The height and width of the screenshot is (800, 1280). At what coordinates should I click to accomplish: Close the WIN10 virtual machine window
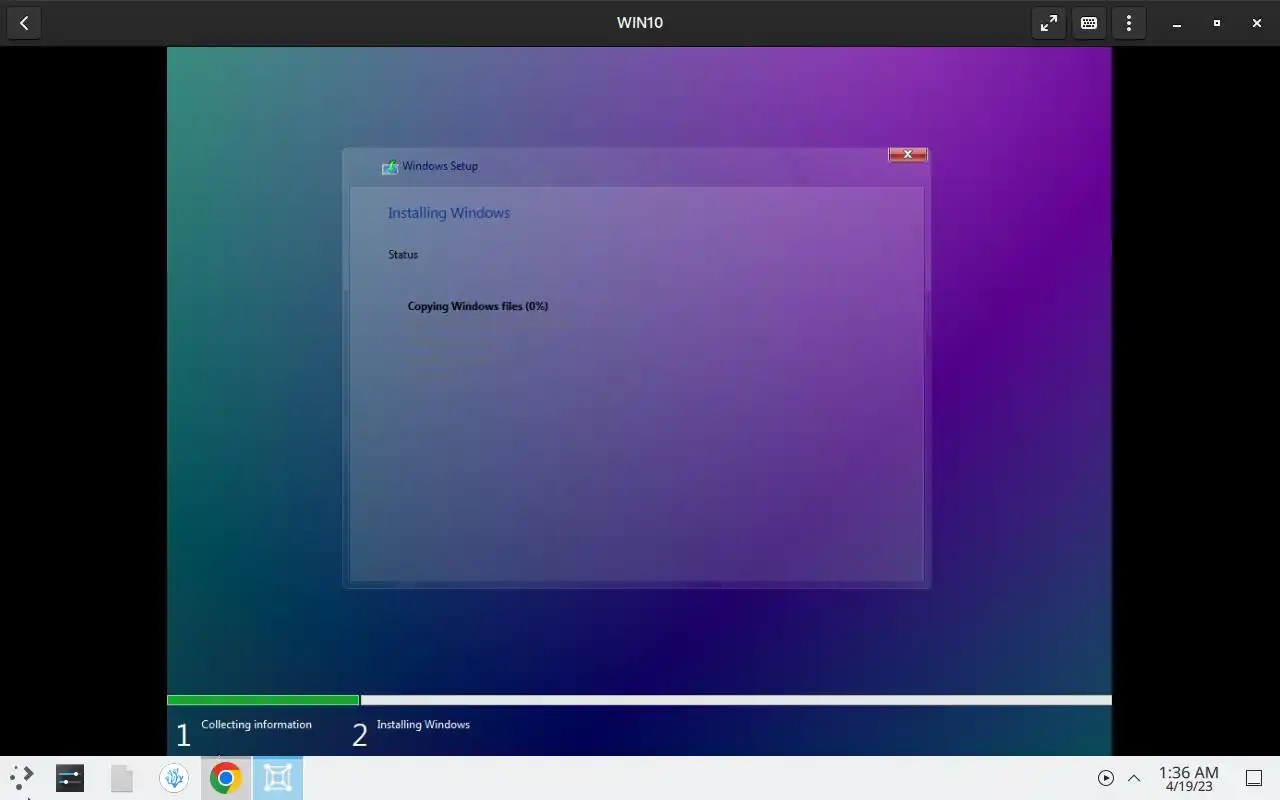(x=1257, y=23)
